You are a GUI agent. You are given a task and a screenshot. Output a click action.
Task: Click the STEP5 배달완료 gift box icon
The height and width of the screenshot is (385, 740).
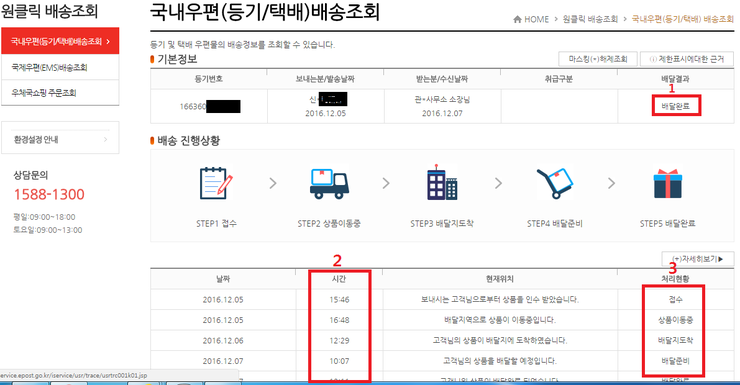(667, 183)
